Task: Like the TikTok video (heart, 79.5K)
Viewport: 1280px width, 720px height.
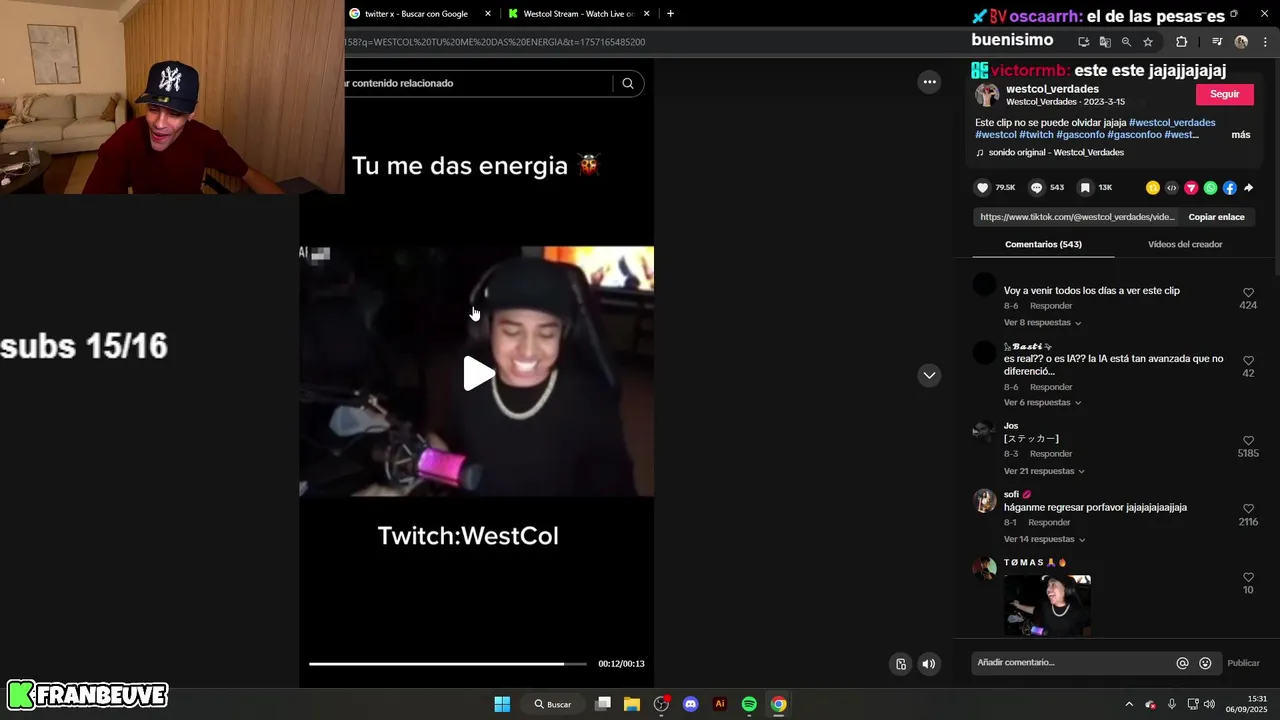Action: 982,188
